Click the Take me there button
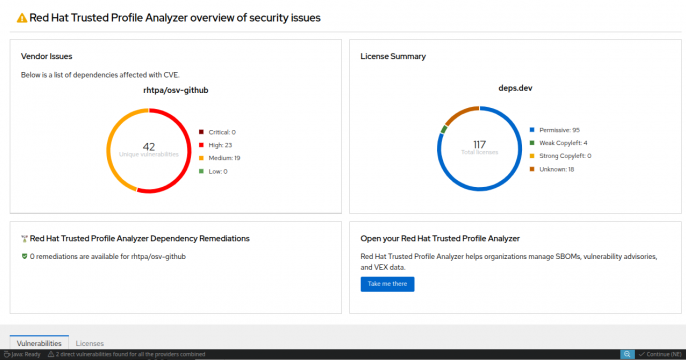 coord(387,284)
